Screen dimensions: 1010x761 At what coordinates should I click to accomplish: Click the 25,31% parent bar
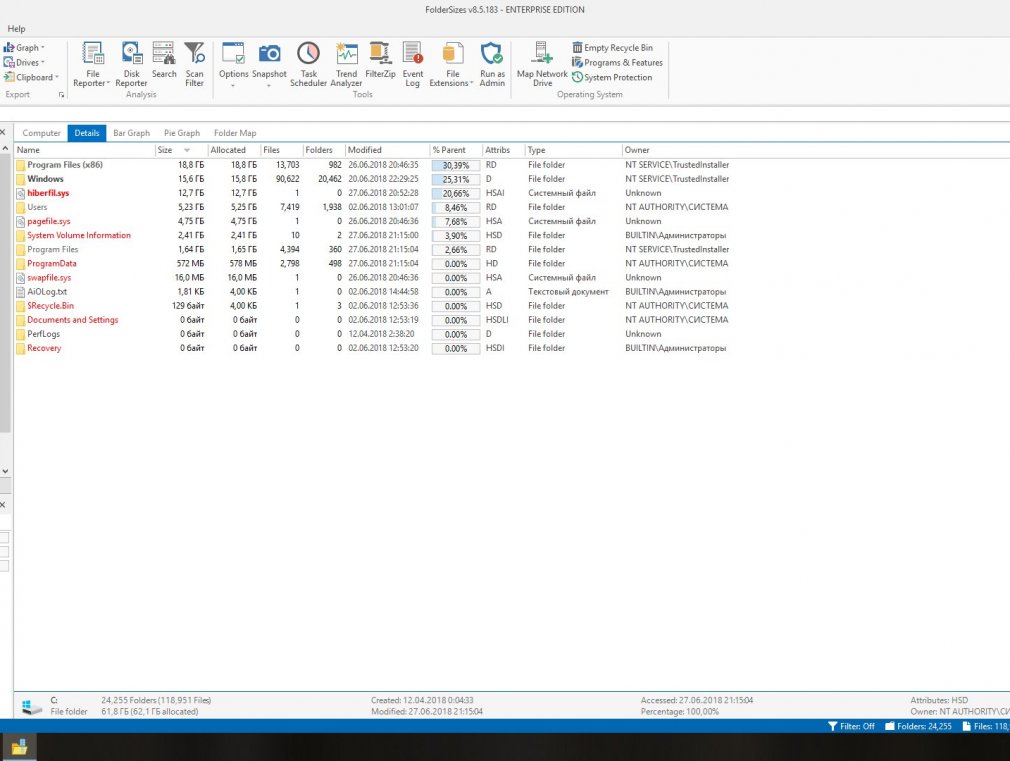(455, 180)
